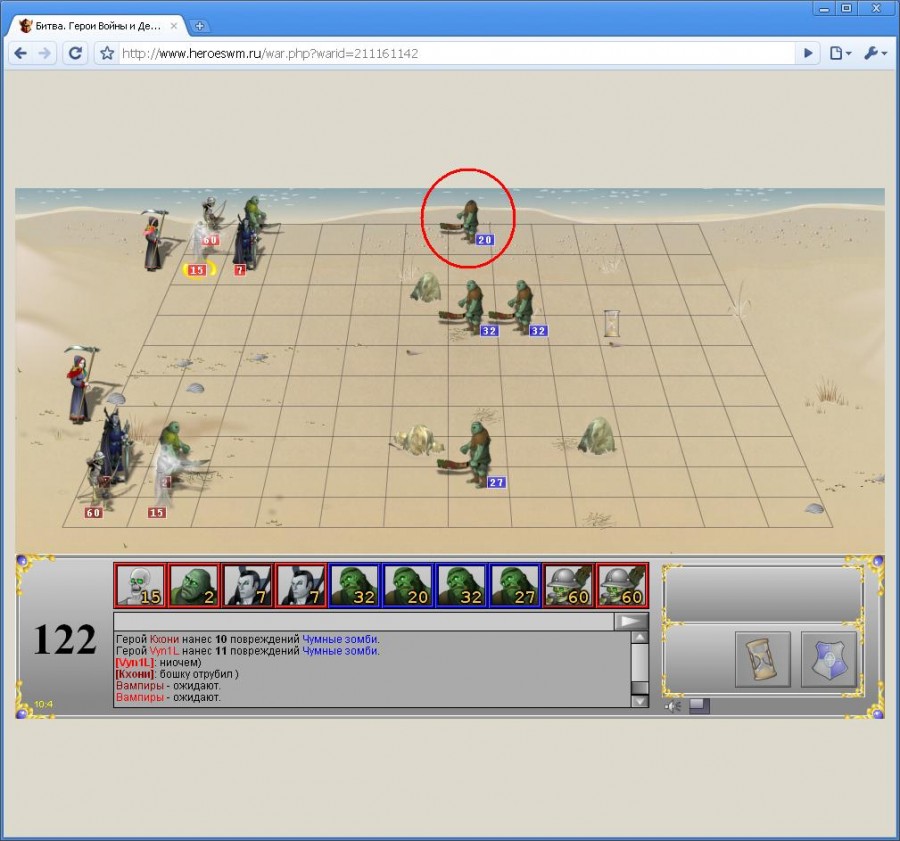Click the upper reaper hero with scythe

point(154,239)
